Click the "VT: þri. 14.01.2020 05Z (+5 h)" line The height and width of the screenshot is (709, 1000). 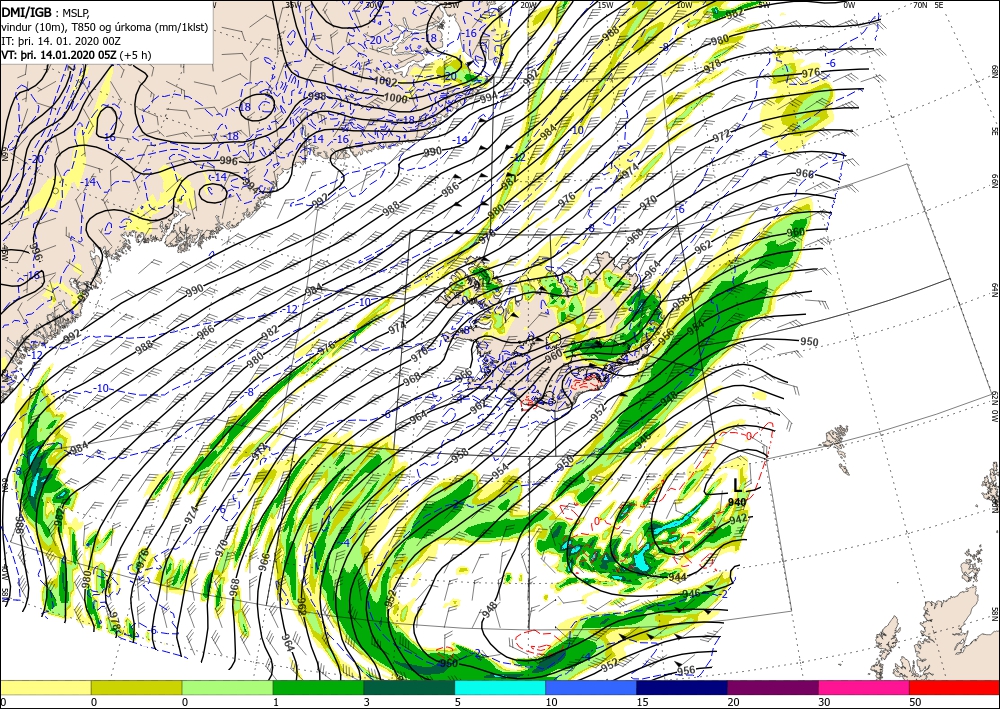coord(76,55)
